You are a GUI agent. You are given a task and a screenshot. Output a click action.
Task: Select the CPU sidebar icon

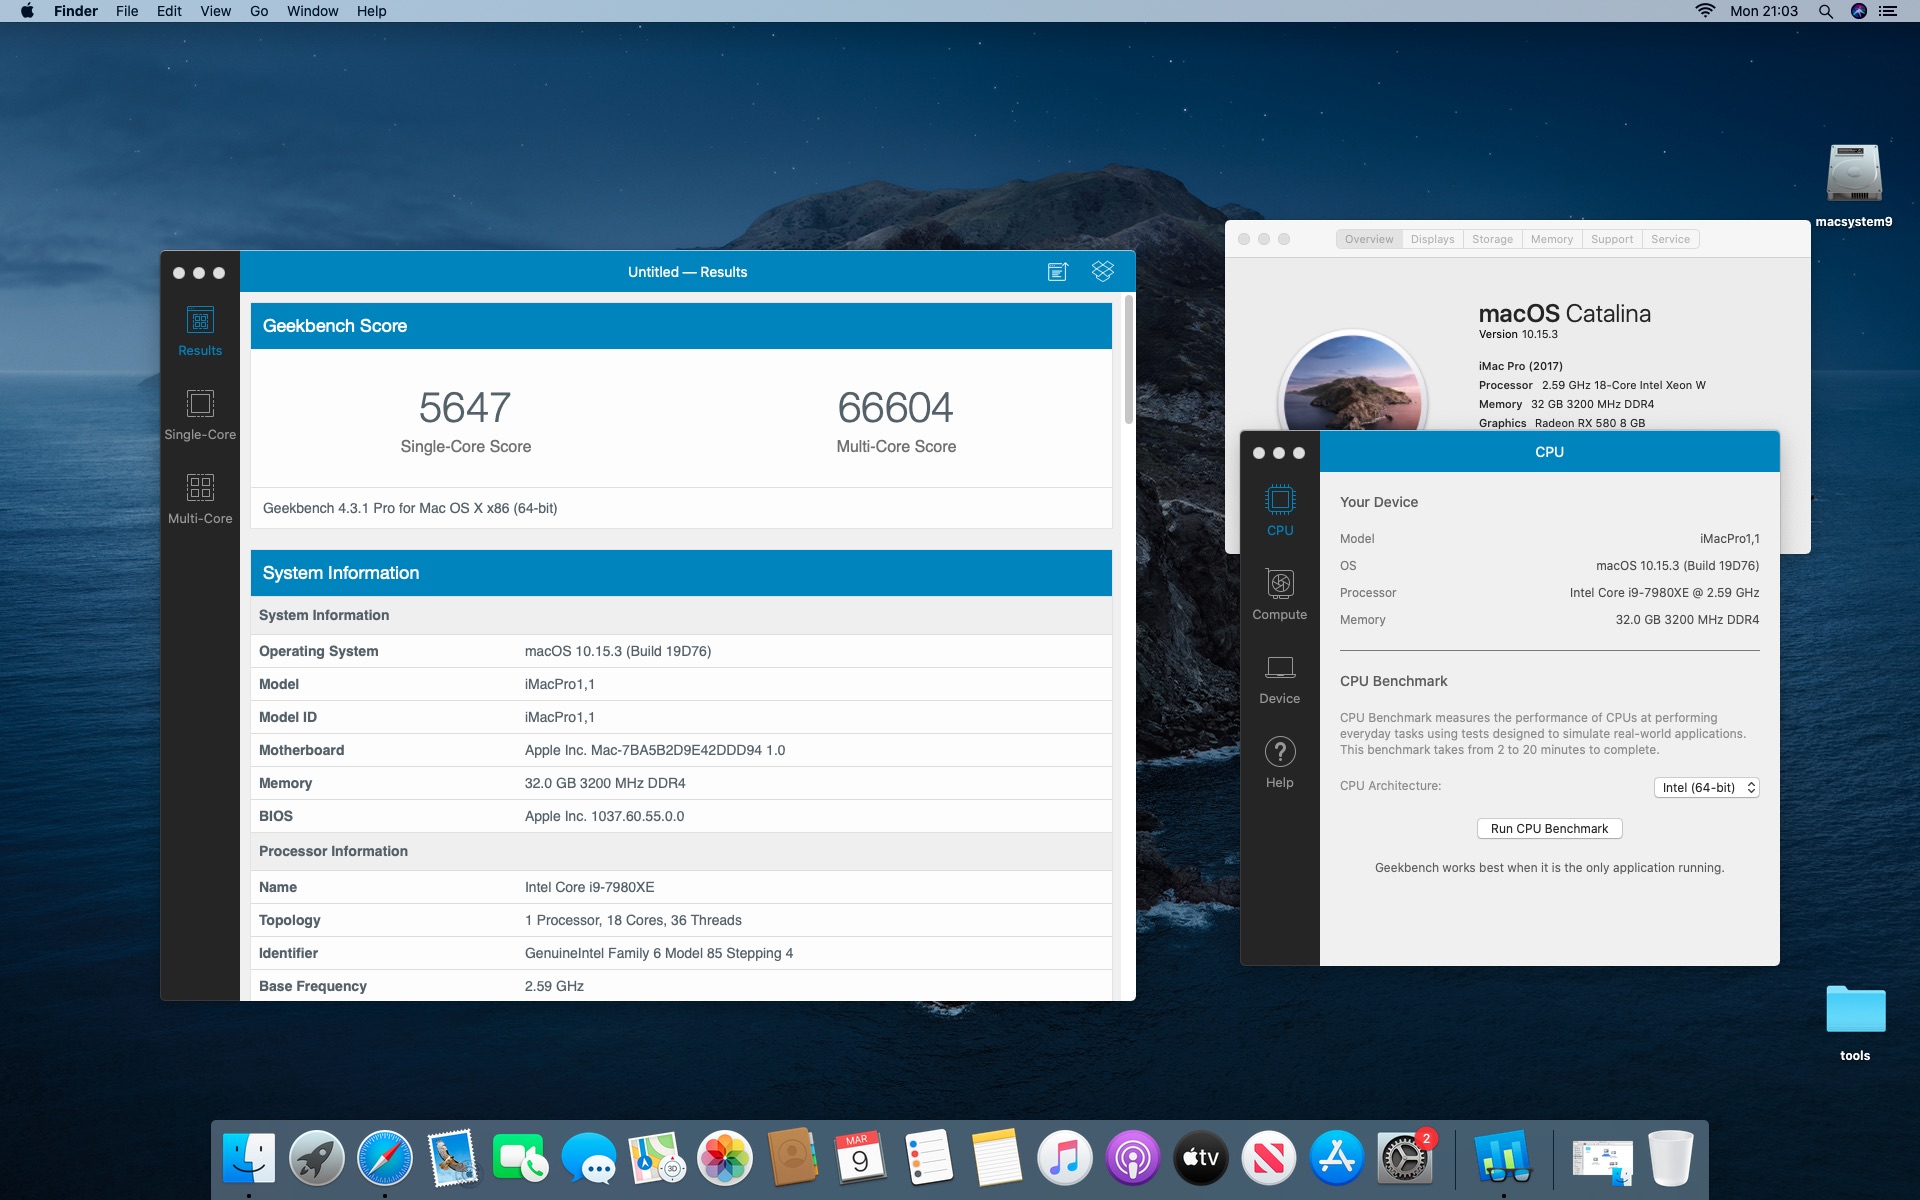pyautogui.click(x=1279, y=510)
